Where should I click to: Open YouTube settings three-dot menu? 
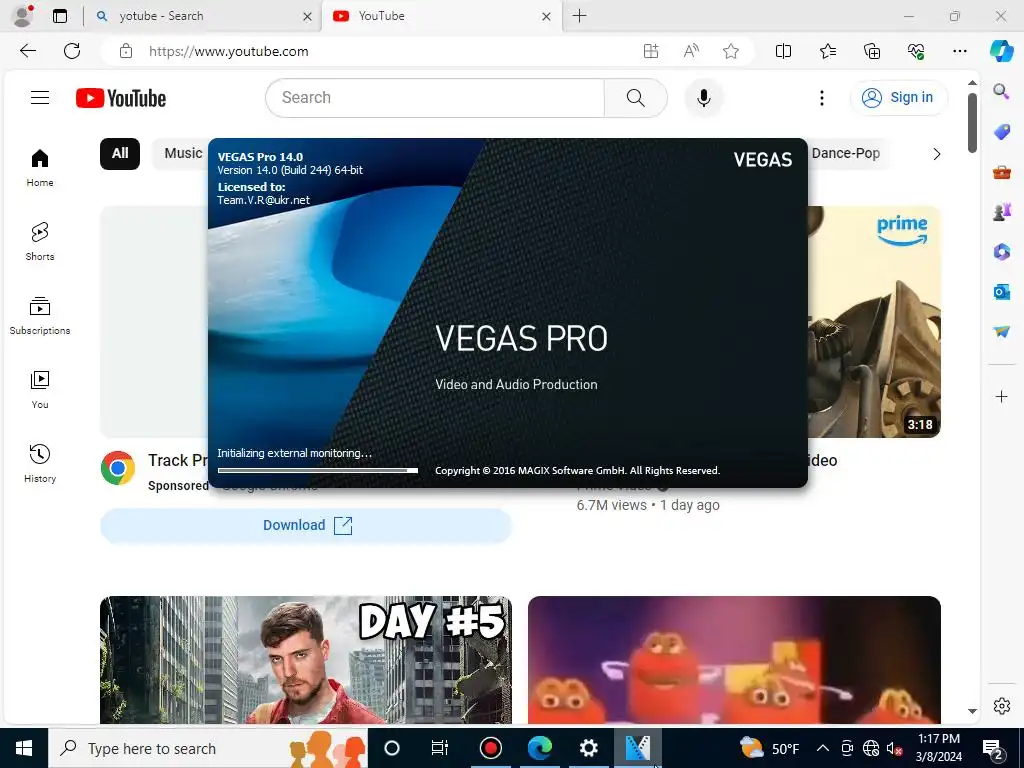(x=822, y=98)
